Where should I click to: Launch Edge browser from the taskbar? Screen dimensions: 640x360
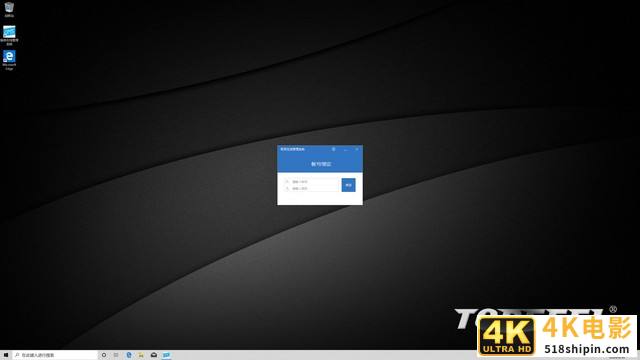(129, 355)
